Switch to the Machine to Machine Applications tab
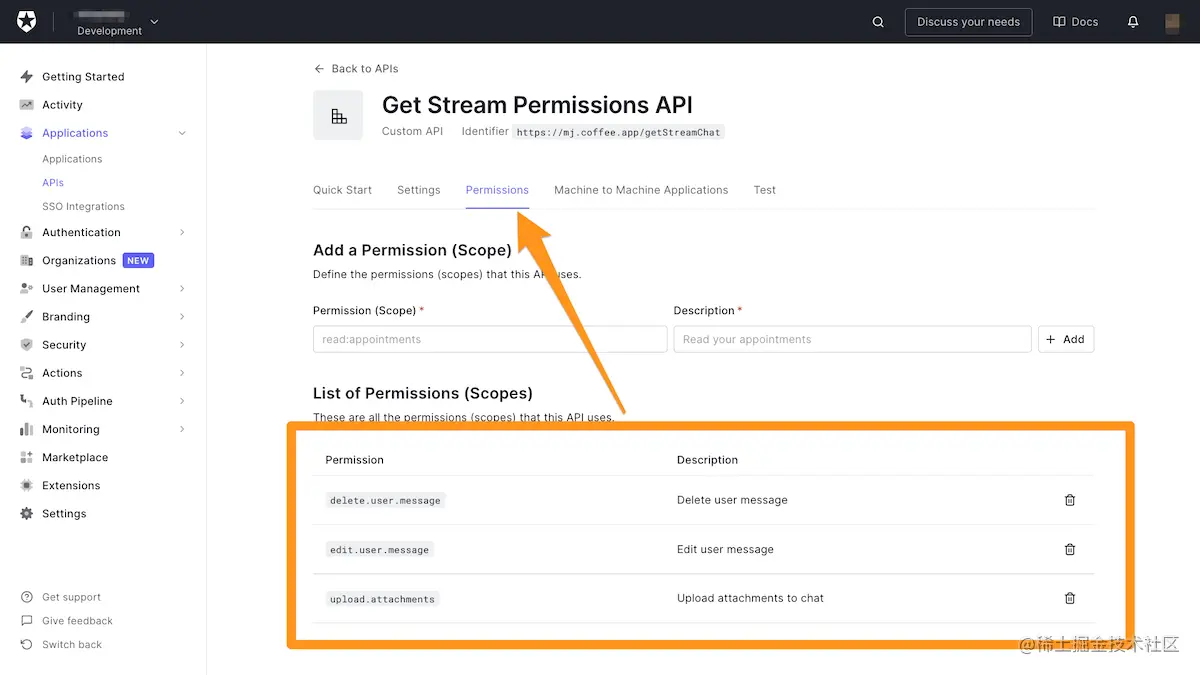The height and width of the screenshot is (675, 1200). pos(640,190)
